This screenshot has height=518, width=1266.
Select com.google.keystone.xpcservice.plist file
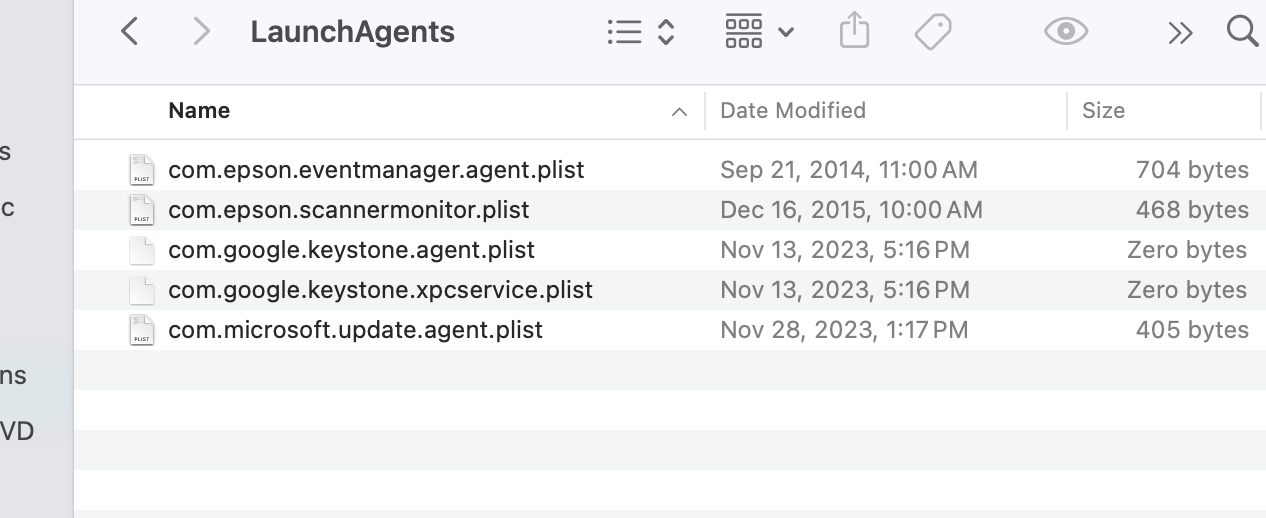380,290
